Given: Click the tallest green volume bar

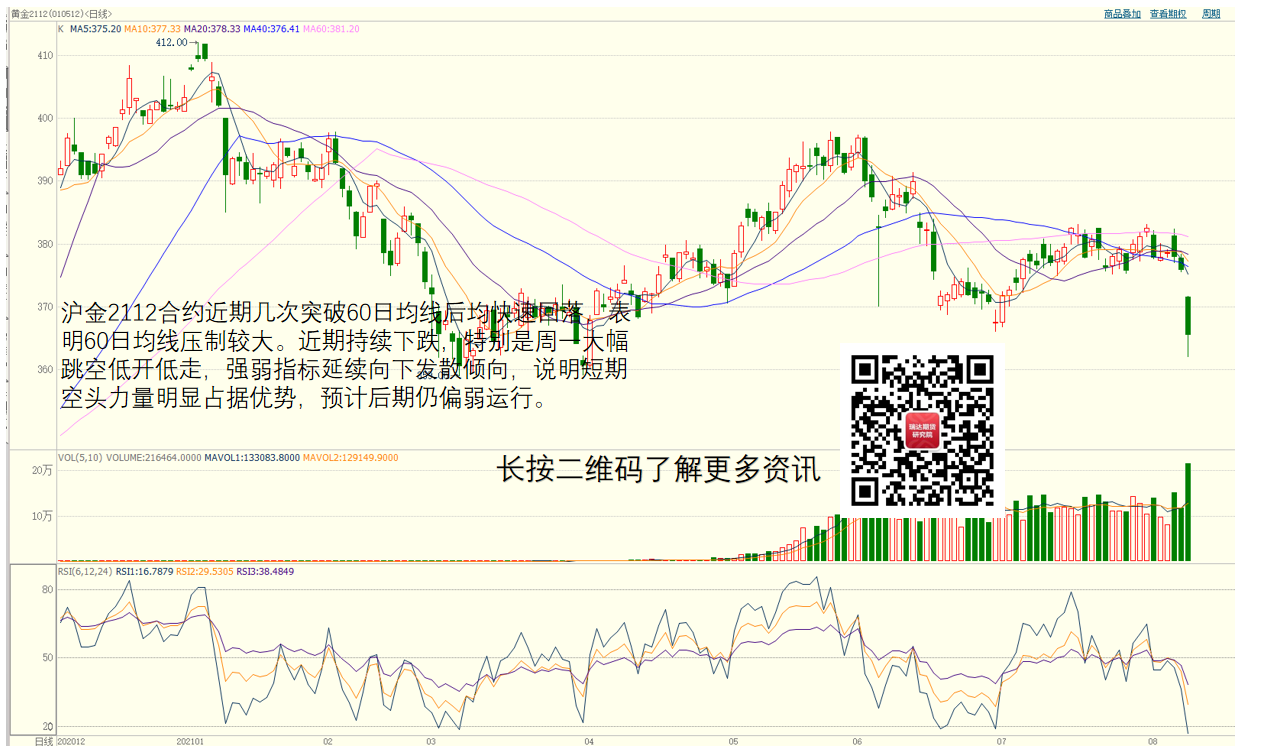Looking at the screenshot, I should (1188, 511).
